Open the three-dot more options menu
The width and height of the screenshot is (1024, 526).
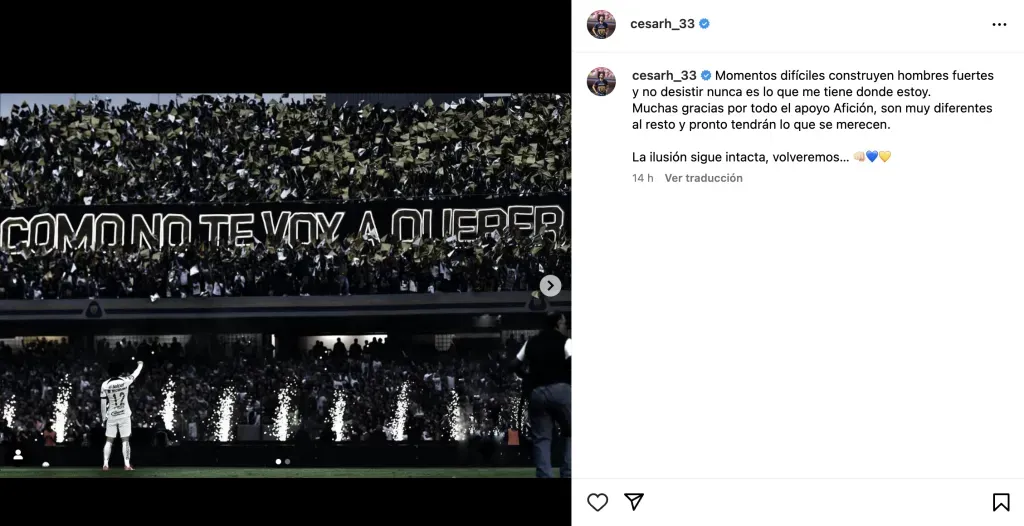click(x=1000, y=24)
